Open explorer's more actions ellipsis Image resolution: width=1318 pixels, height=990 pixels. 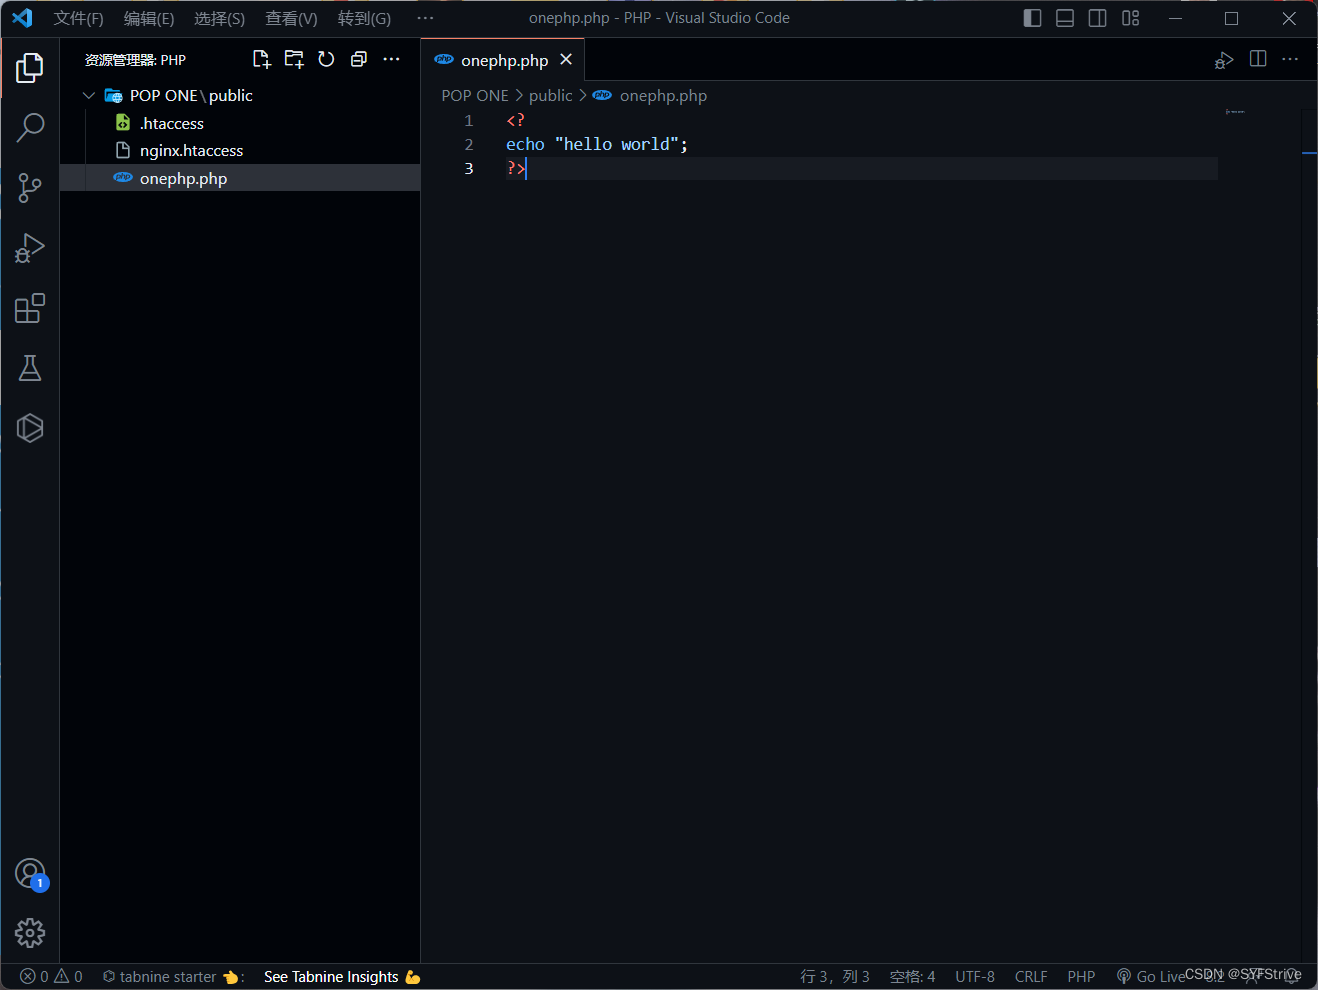point(391,59)
